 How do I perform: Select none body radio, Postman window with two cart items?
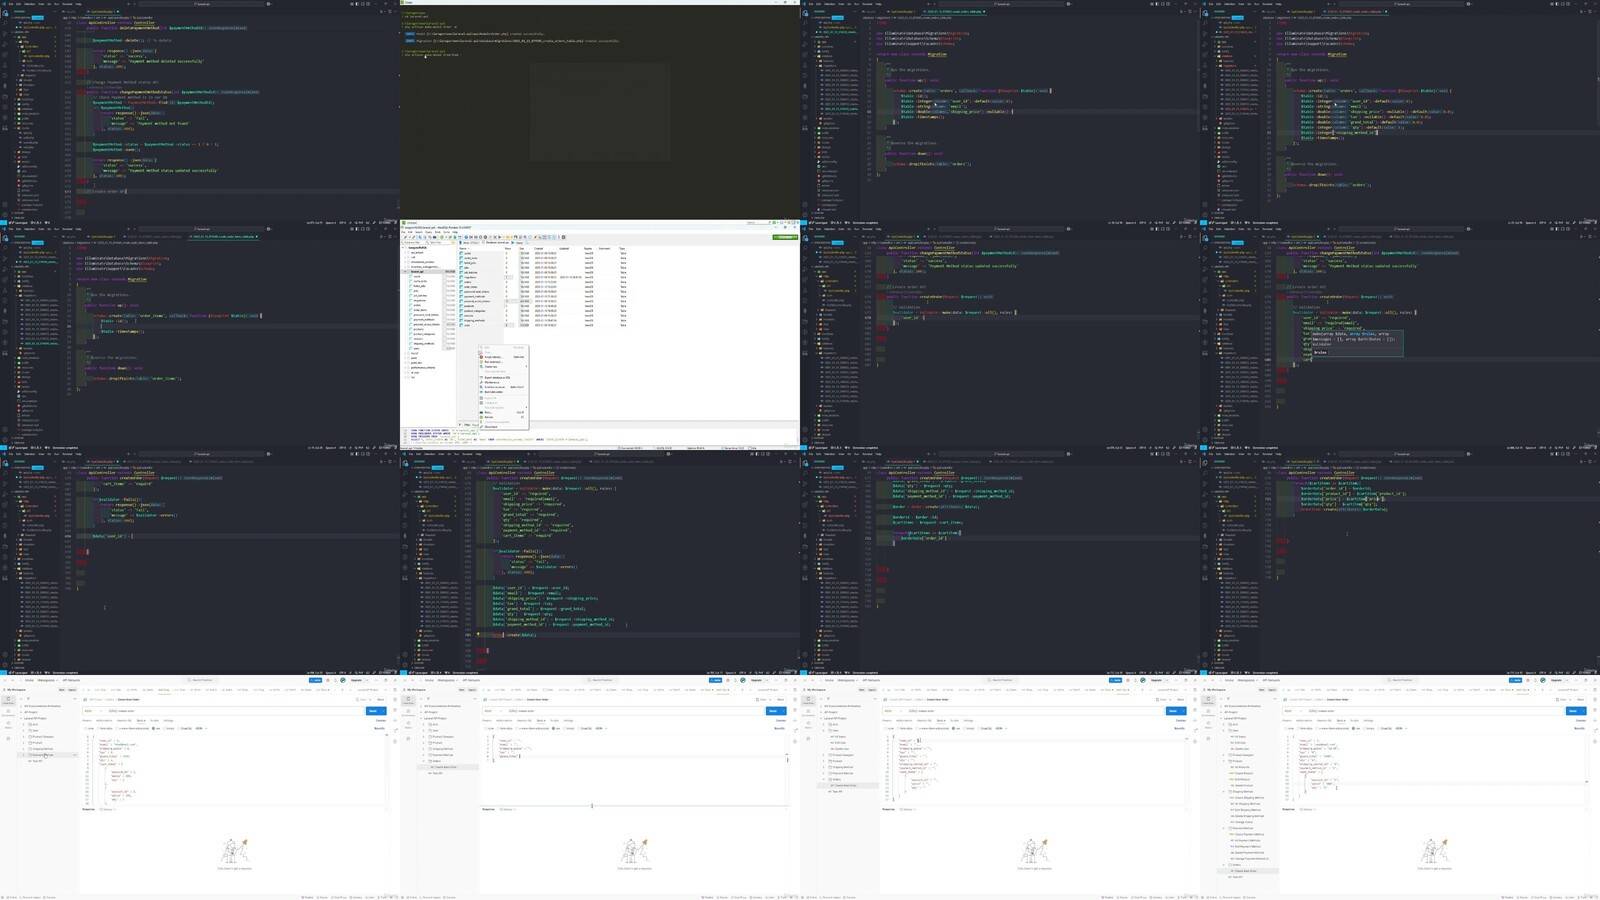click(x=89, y=728)
